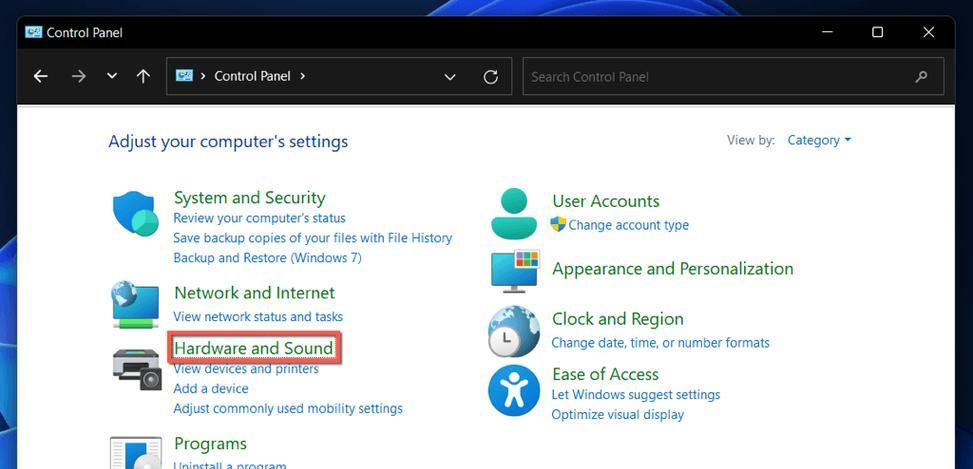
Task: Open Network and Internet category
Action: pos(254,293)
